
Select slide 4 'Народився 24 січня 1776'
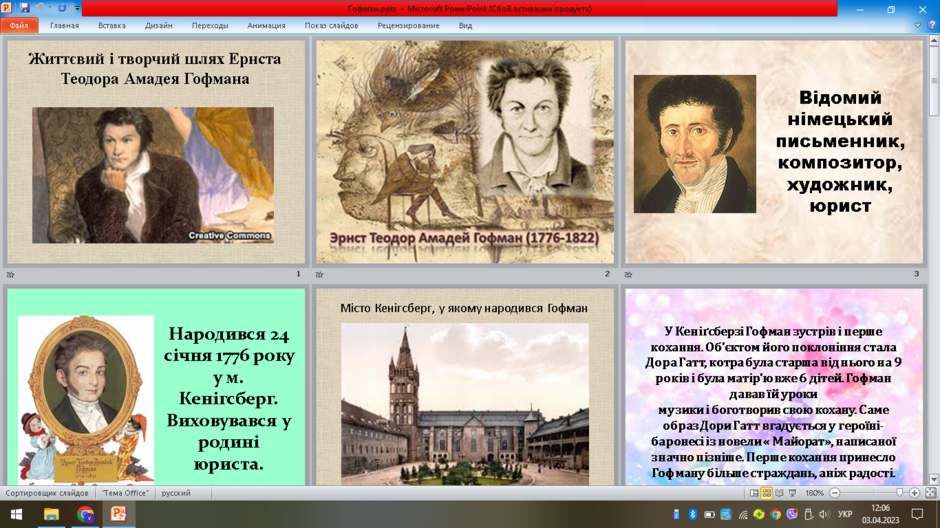click(x=156, y=387)
